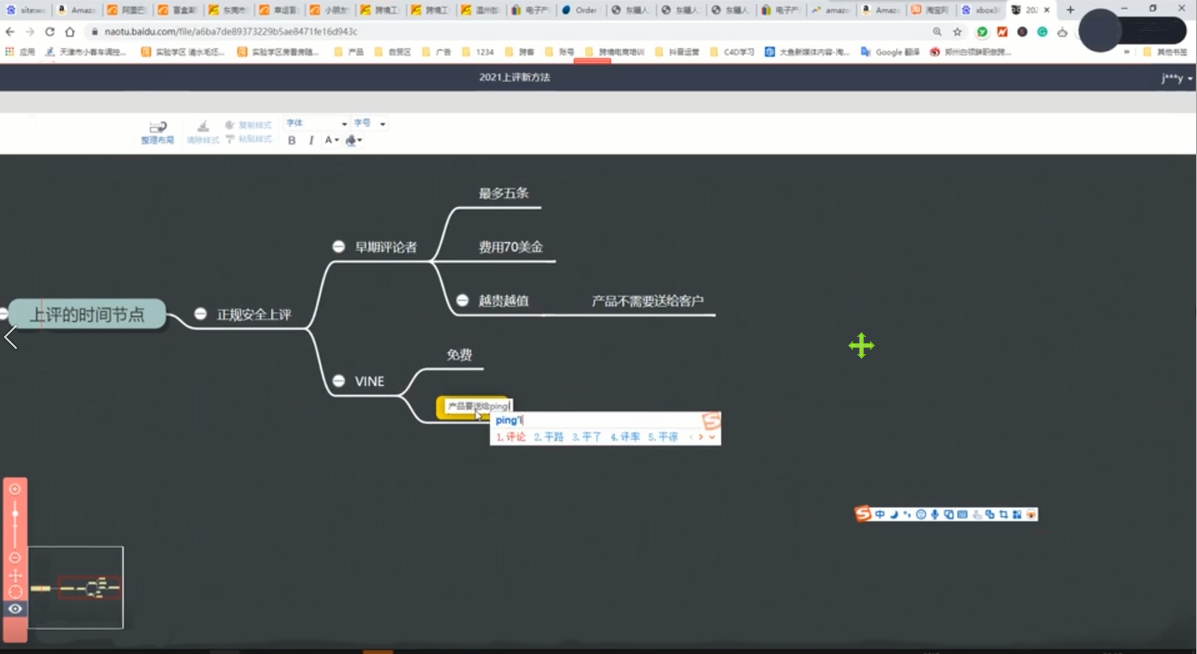Click the locate root node icon
This screenshot has height=654, width=1197.
[15, 592]
